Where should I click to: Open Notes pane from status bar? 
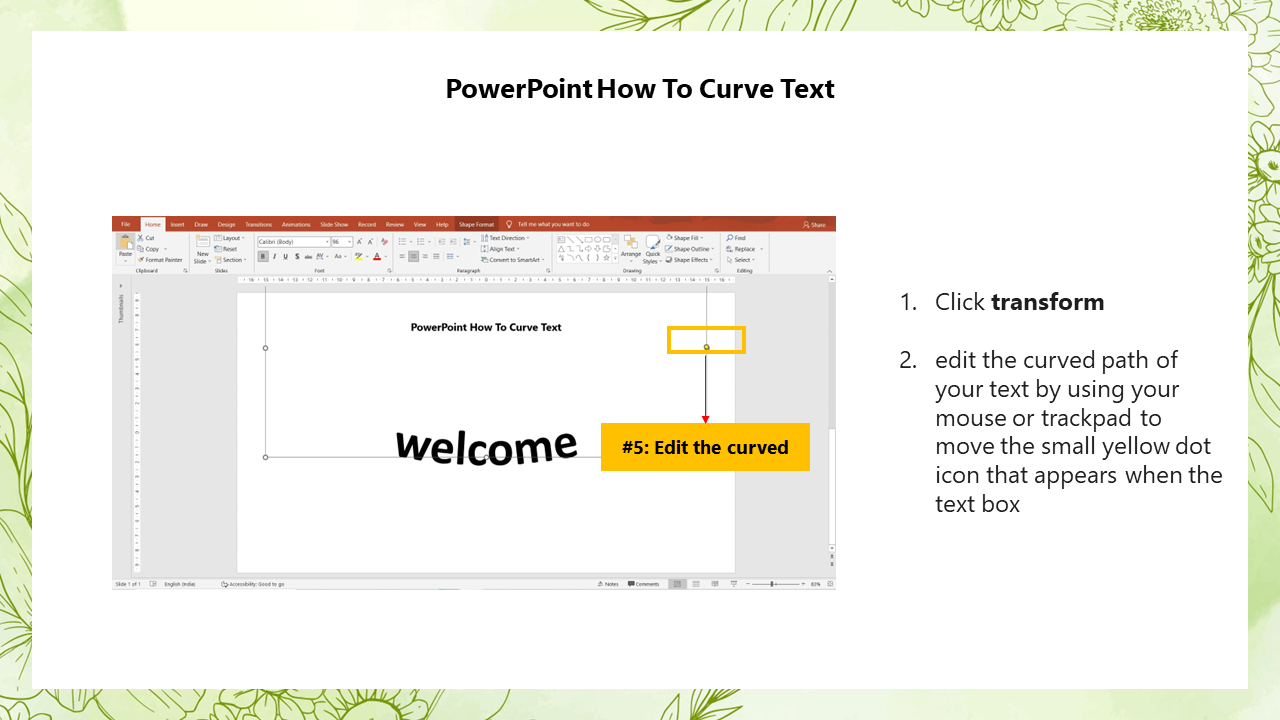[608, 583]
